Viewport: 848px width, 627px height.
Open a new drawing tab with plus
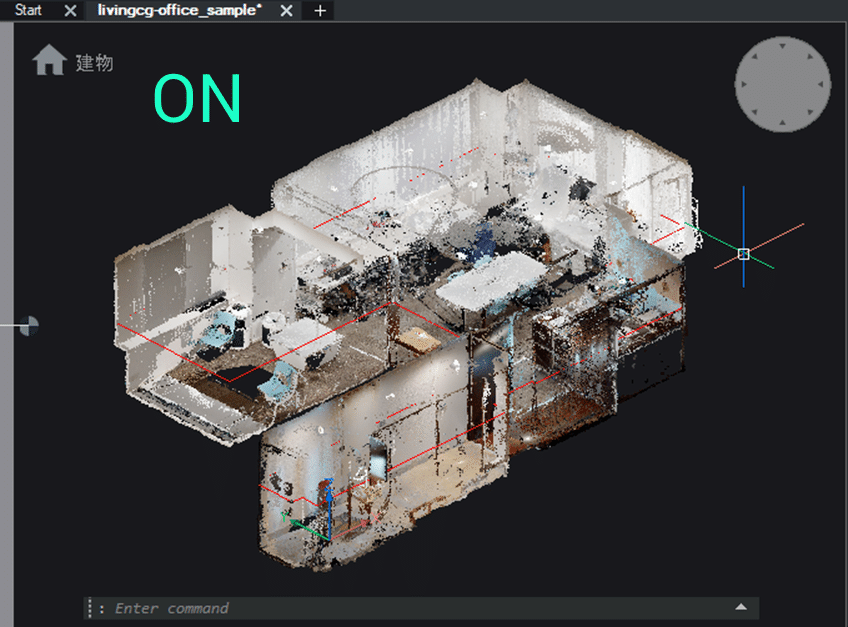tap(320, 10)
